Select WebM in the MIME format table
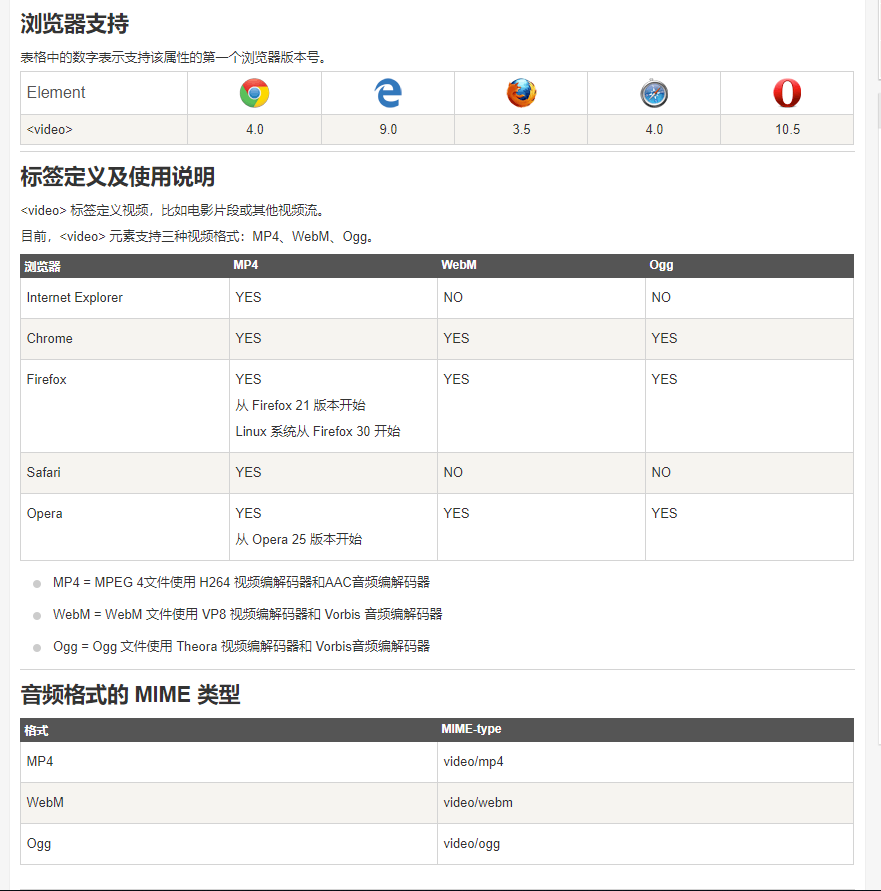 (228, 803)
